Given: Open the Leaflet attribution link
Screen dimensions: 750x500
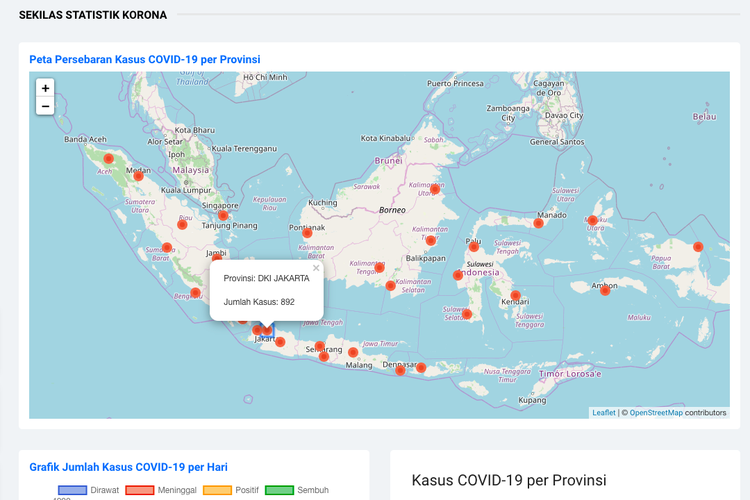Looking at the screenshot, I should click(x=604, y=412).
